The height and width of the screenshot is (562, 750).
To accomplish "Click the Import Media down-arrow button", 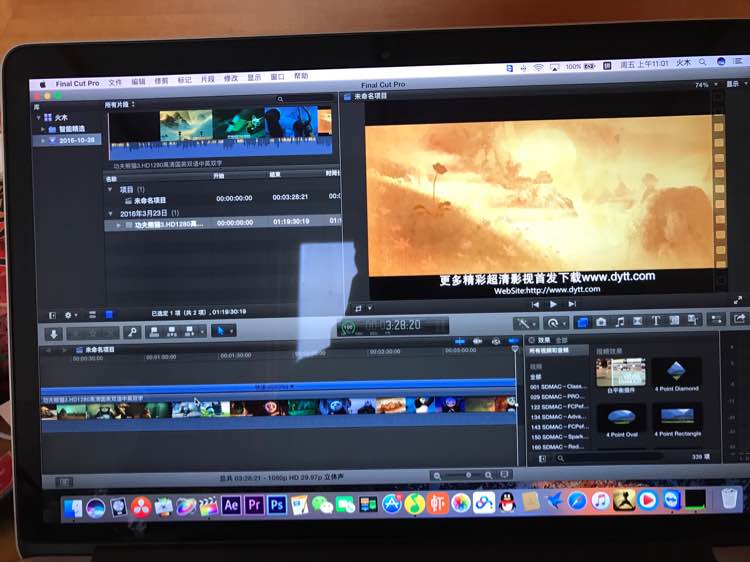I will [x=54, y=334].
